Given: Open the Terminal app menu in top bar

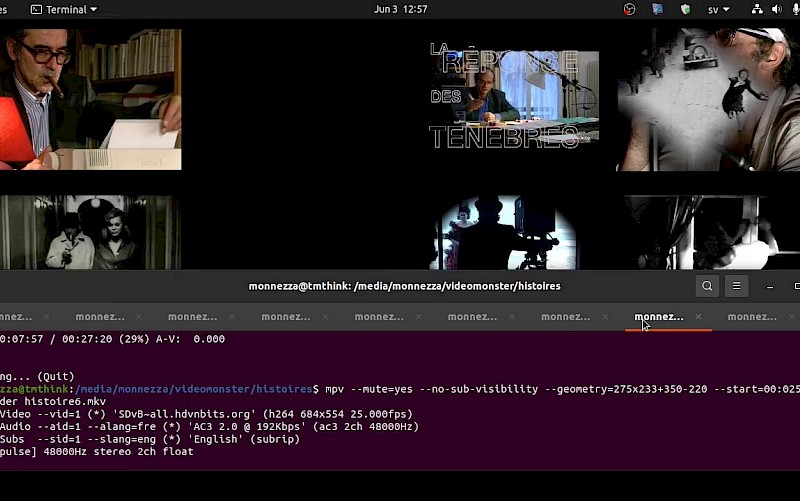Looking at the screenshot, I should (64, 9).
